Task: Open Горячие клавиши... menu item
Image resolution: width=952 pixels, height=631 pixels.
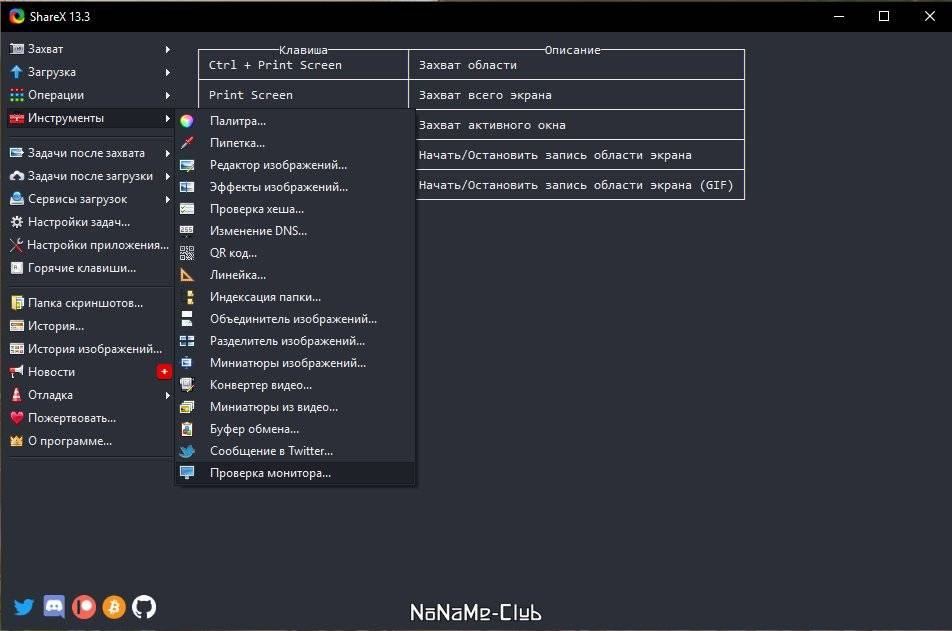Action: coord(90,268)
